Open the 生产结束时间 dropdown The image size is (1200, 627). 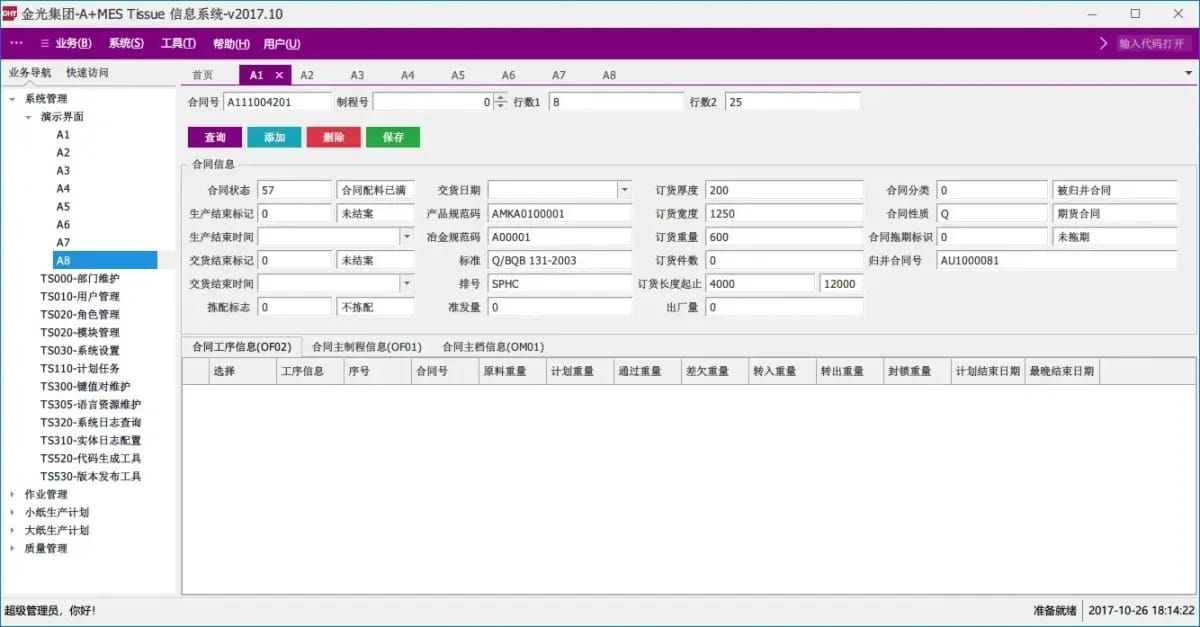pyautogui.click(x=406, y=237)
